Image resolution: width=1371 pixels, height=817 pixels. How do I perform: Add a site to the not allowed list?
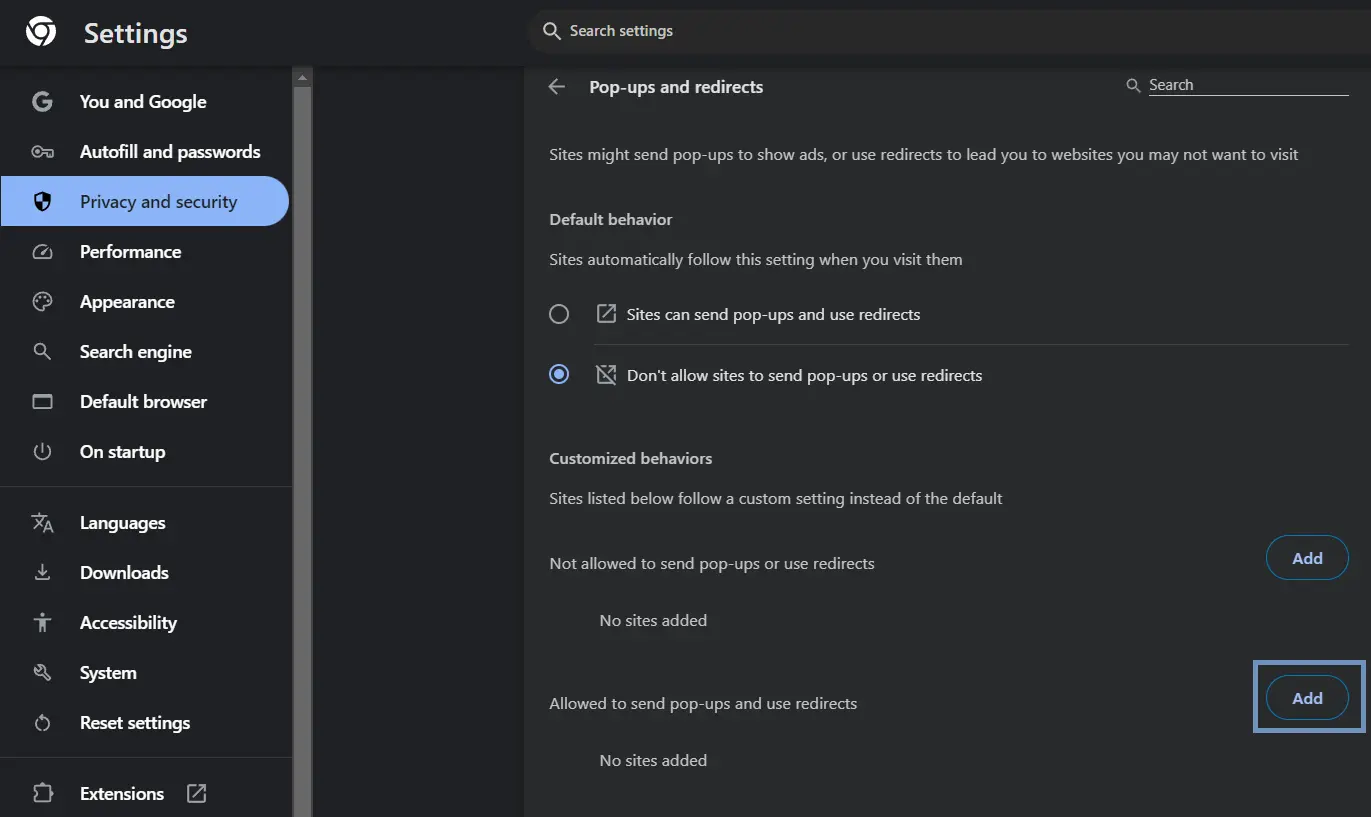[1307, 559]
